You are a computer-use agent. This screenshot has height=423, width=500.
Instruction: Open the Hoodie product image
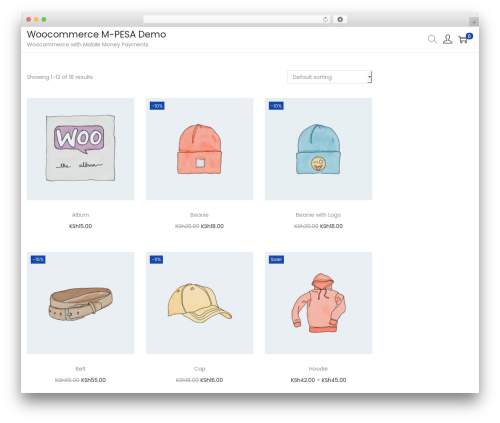tap(318, 303)
